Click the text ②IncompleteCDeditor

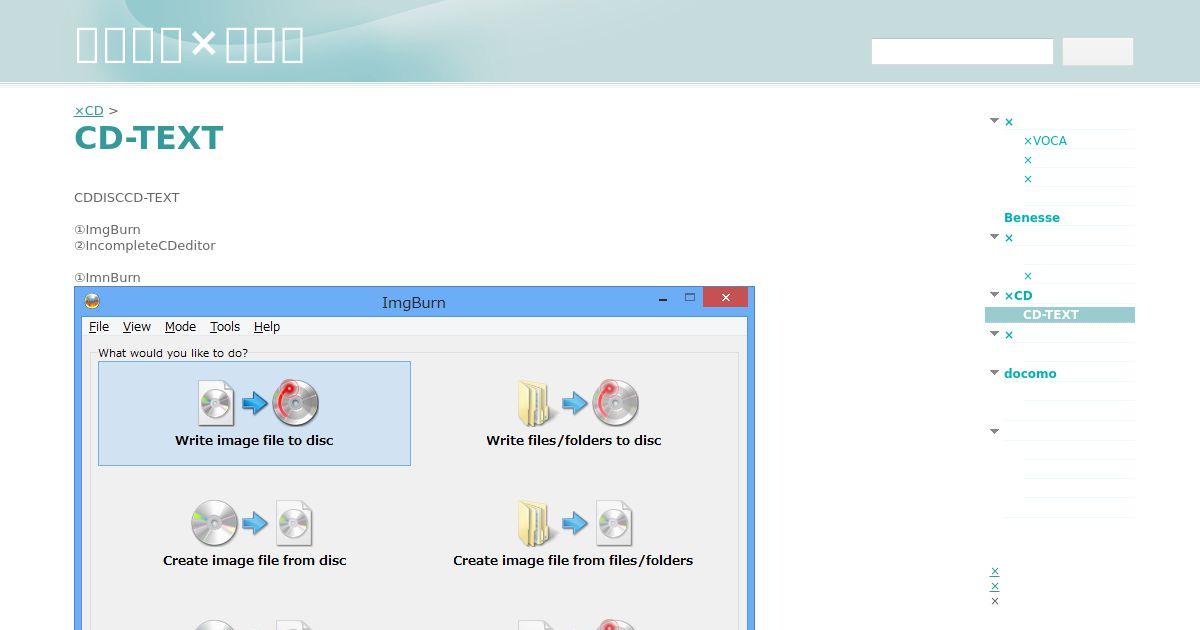point(145,246)
